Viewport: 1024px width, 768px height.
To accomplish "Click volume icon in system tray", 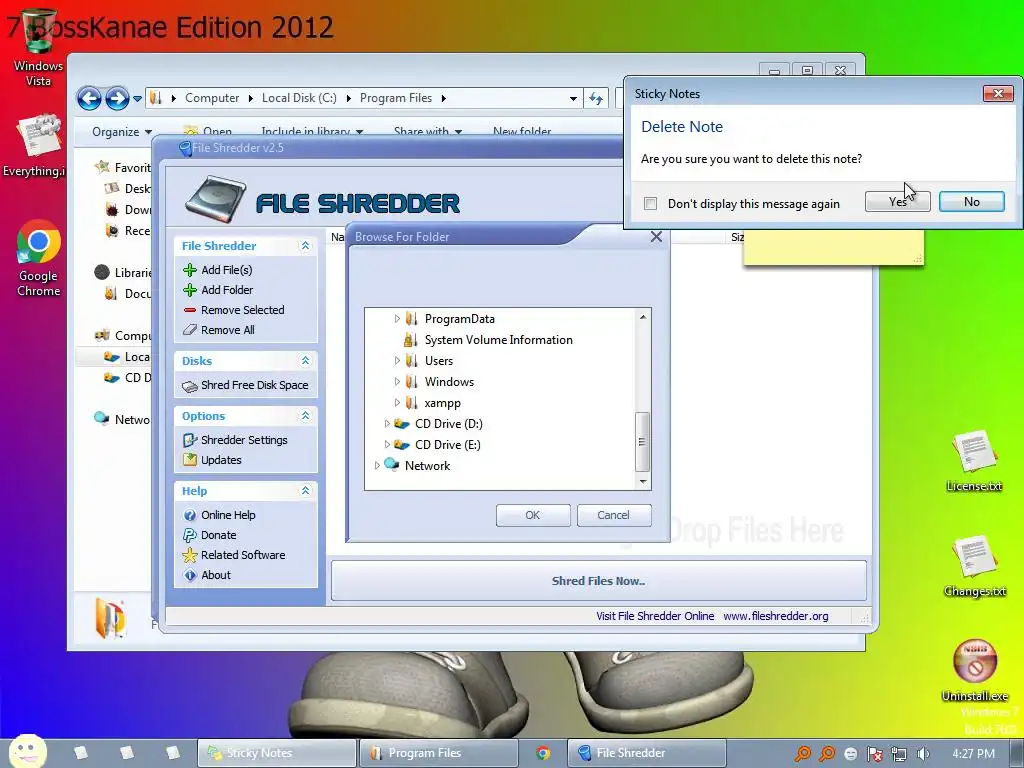I will point(922,754).
